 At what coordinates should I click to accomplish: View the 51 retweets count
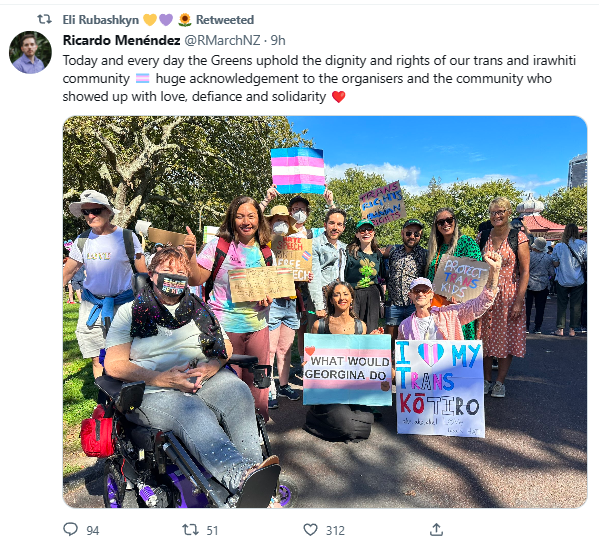[212, 530]
